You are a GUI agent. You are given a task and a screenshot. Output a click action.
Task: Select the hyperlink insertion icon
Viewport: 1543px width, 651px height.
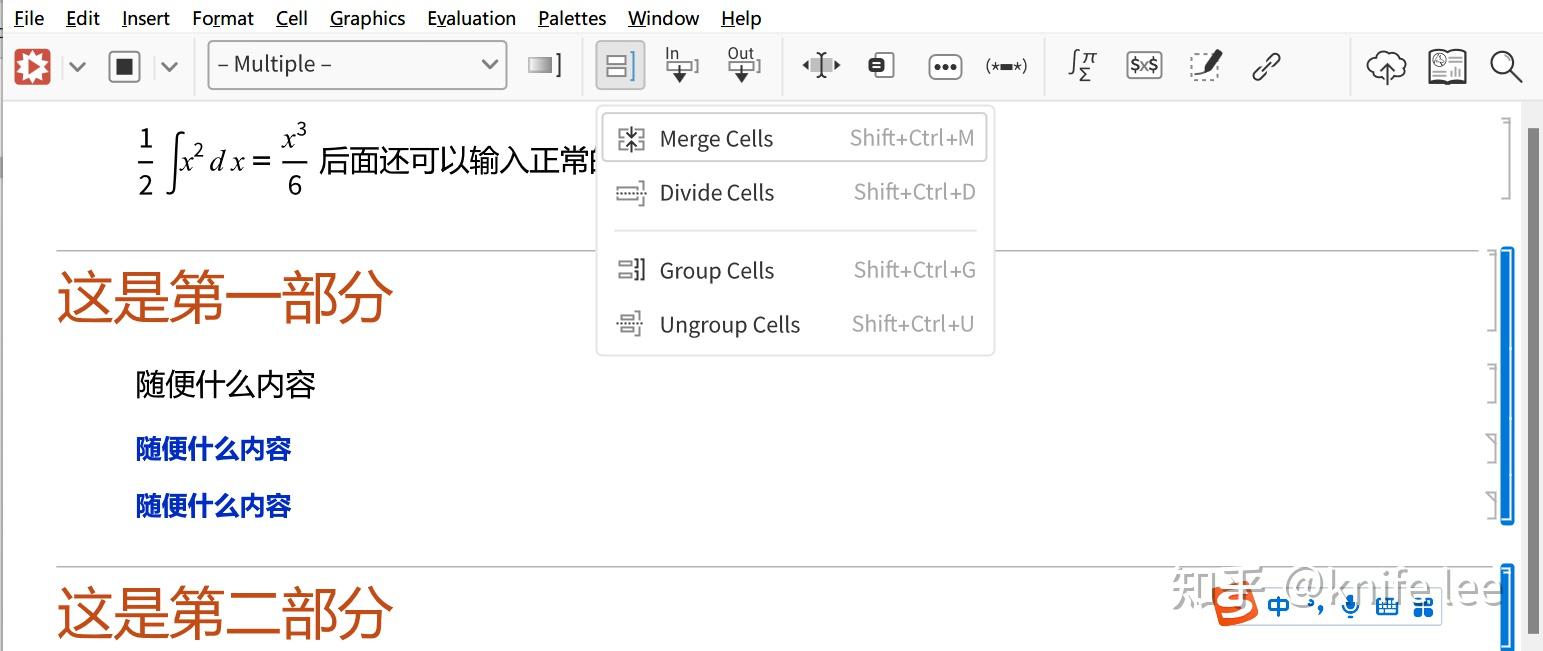pyautogui.click(x=1266, y=65)
